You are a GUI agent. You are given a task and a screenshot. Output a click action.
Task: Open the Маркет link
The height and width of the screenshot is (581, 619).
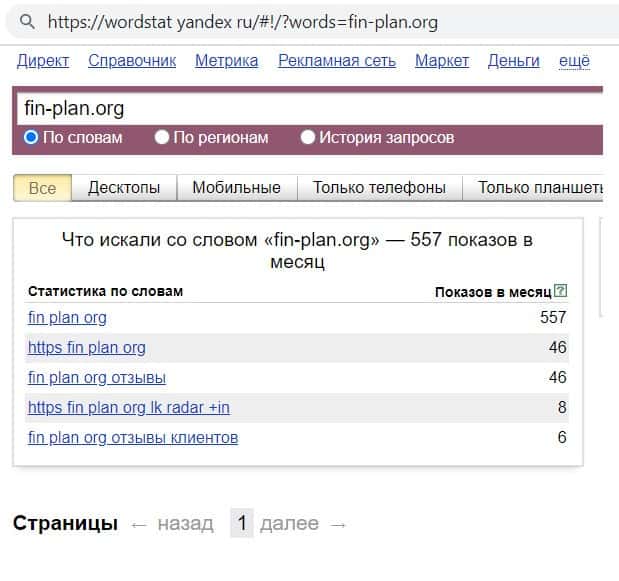tap(441, 61)
